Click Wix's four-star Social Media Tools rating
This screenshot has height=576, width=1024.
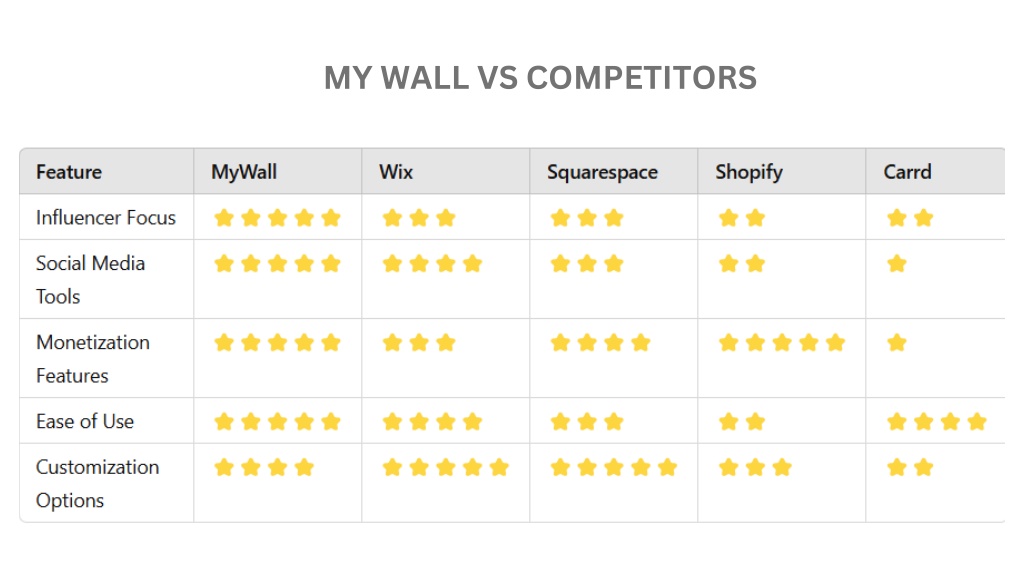(432, 264)
